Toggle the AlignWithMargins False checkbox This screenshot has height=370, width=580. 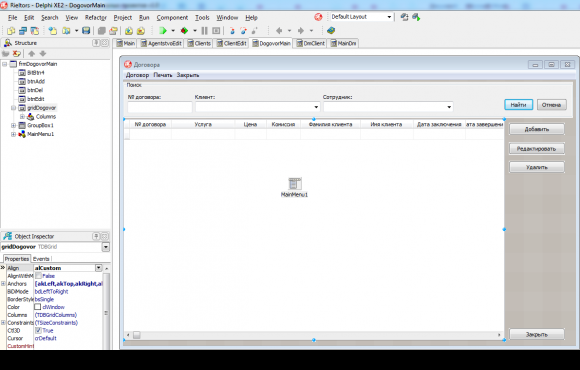click(38, 276)
